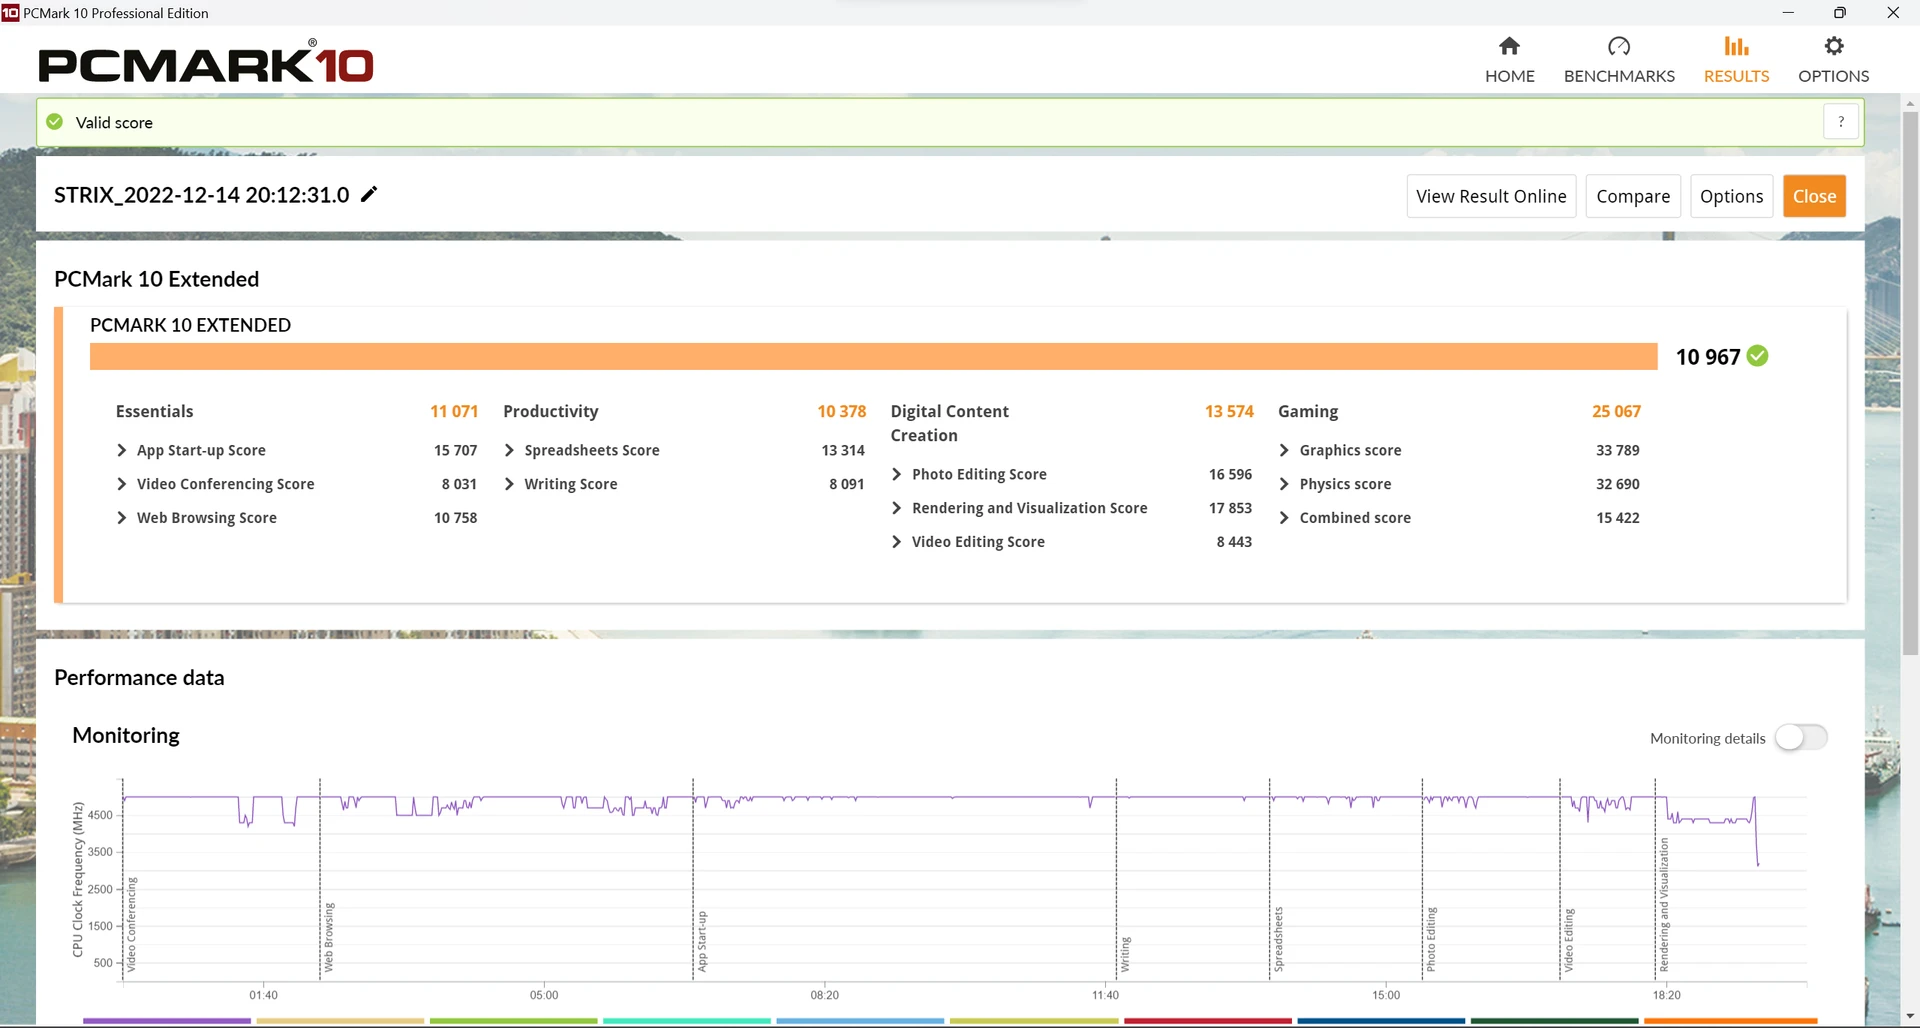
Task: Click the Valid score label
Action: pyautogui.click(x=114, y=122)
